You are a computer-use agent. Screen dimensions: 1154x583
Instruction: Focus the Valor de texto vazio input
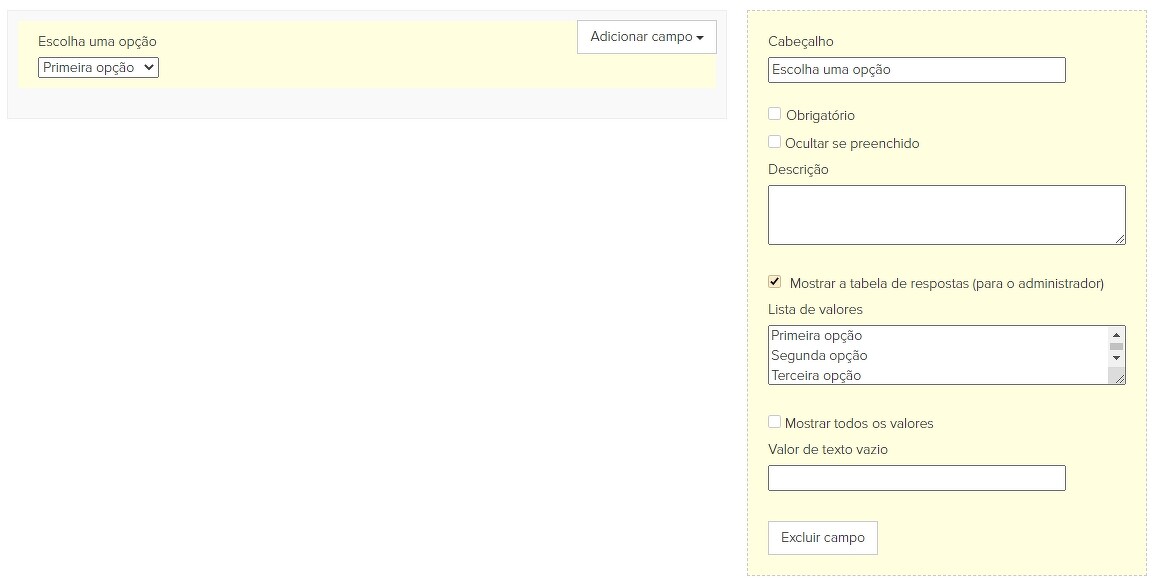click(916, 478)
